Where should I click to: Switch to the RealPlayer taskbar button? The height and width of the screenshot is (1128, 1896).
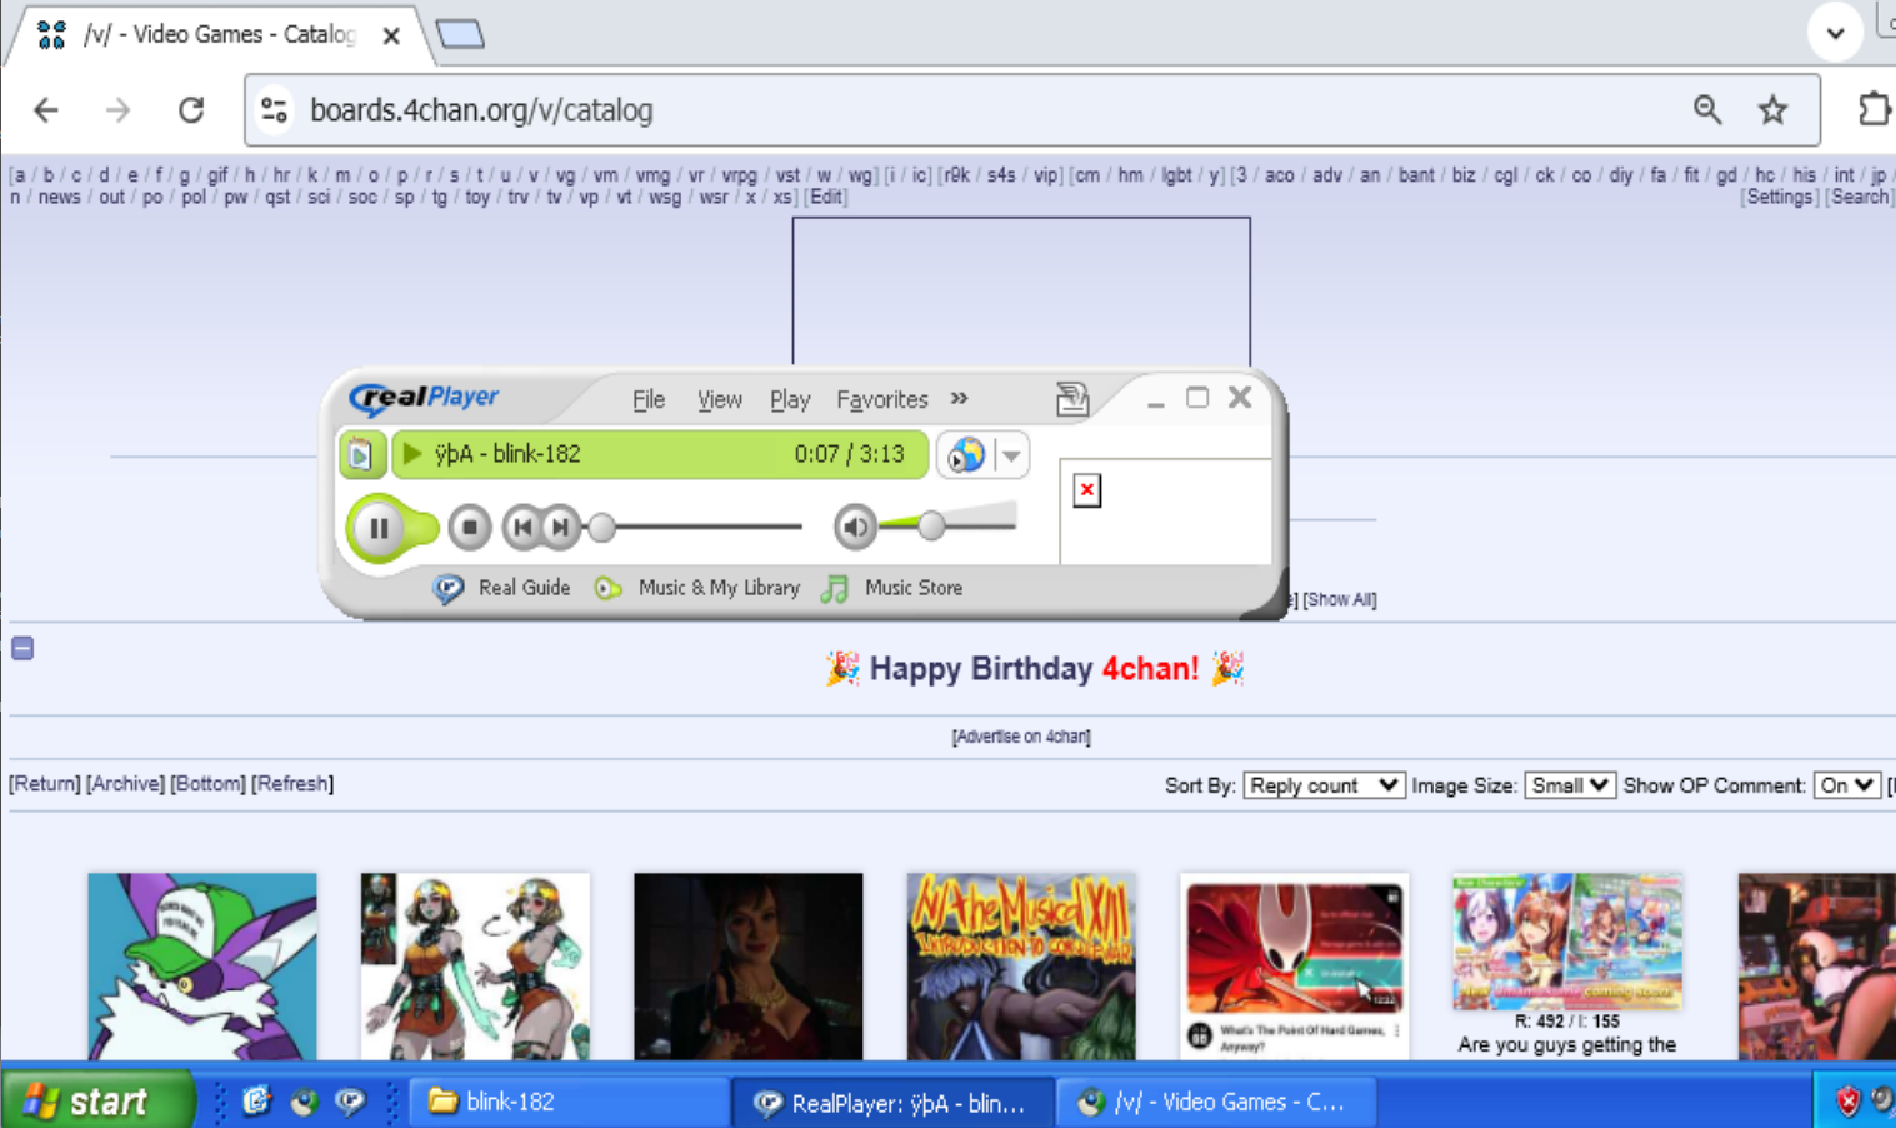point(893,1102)
